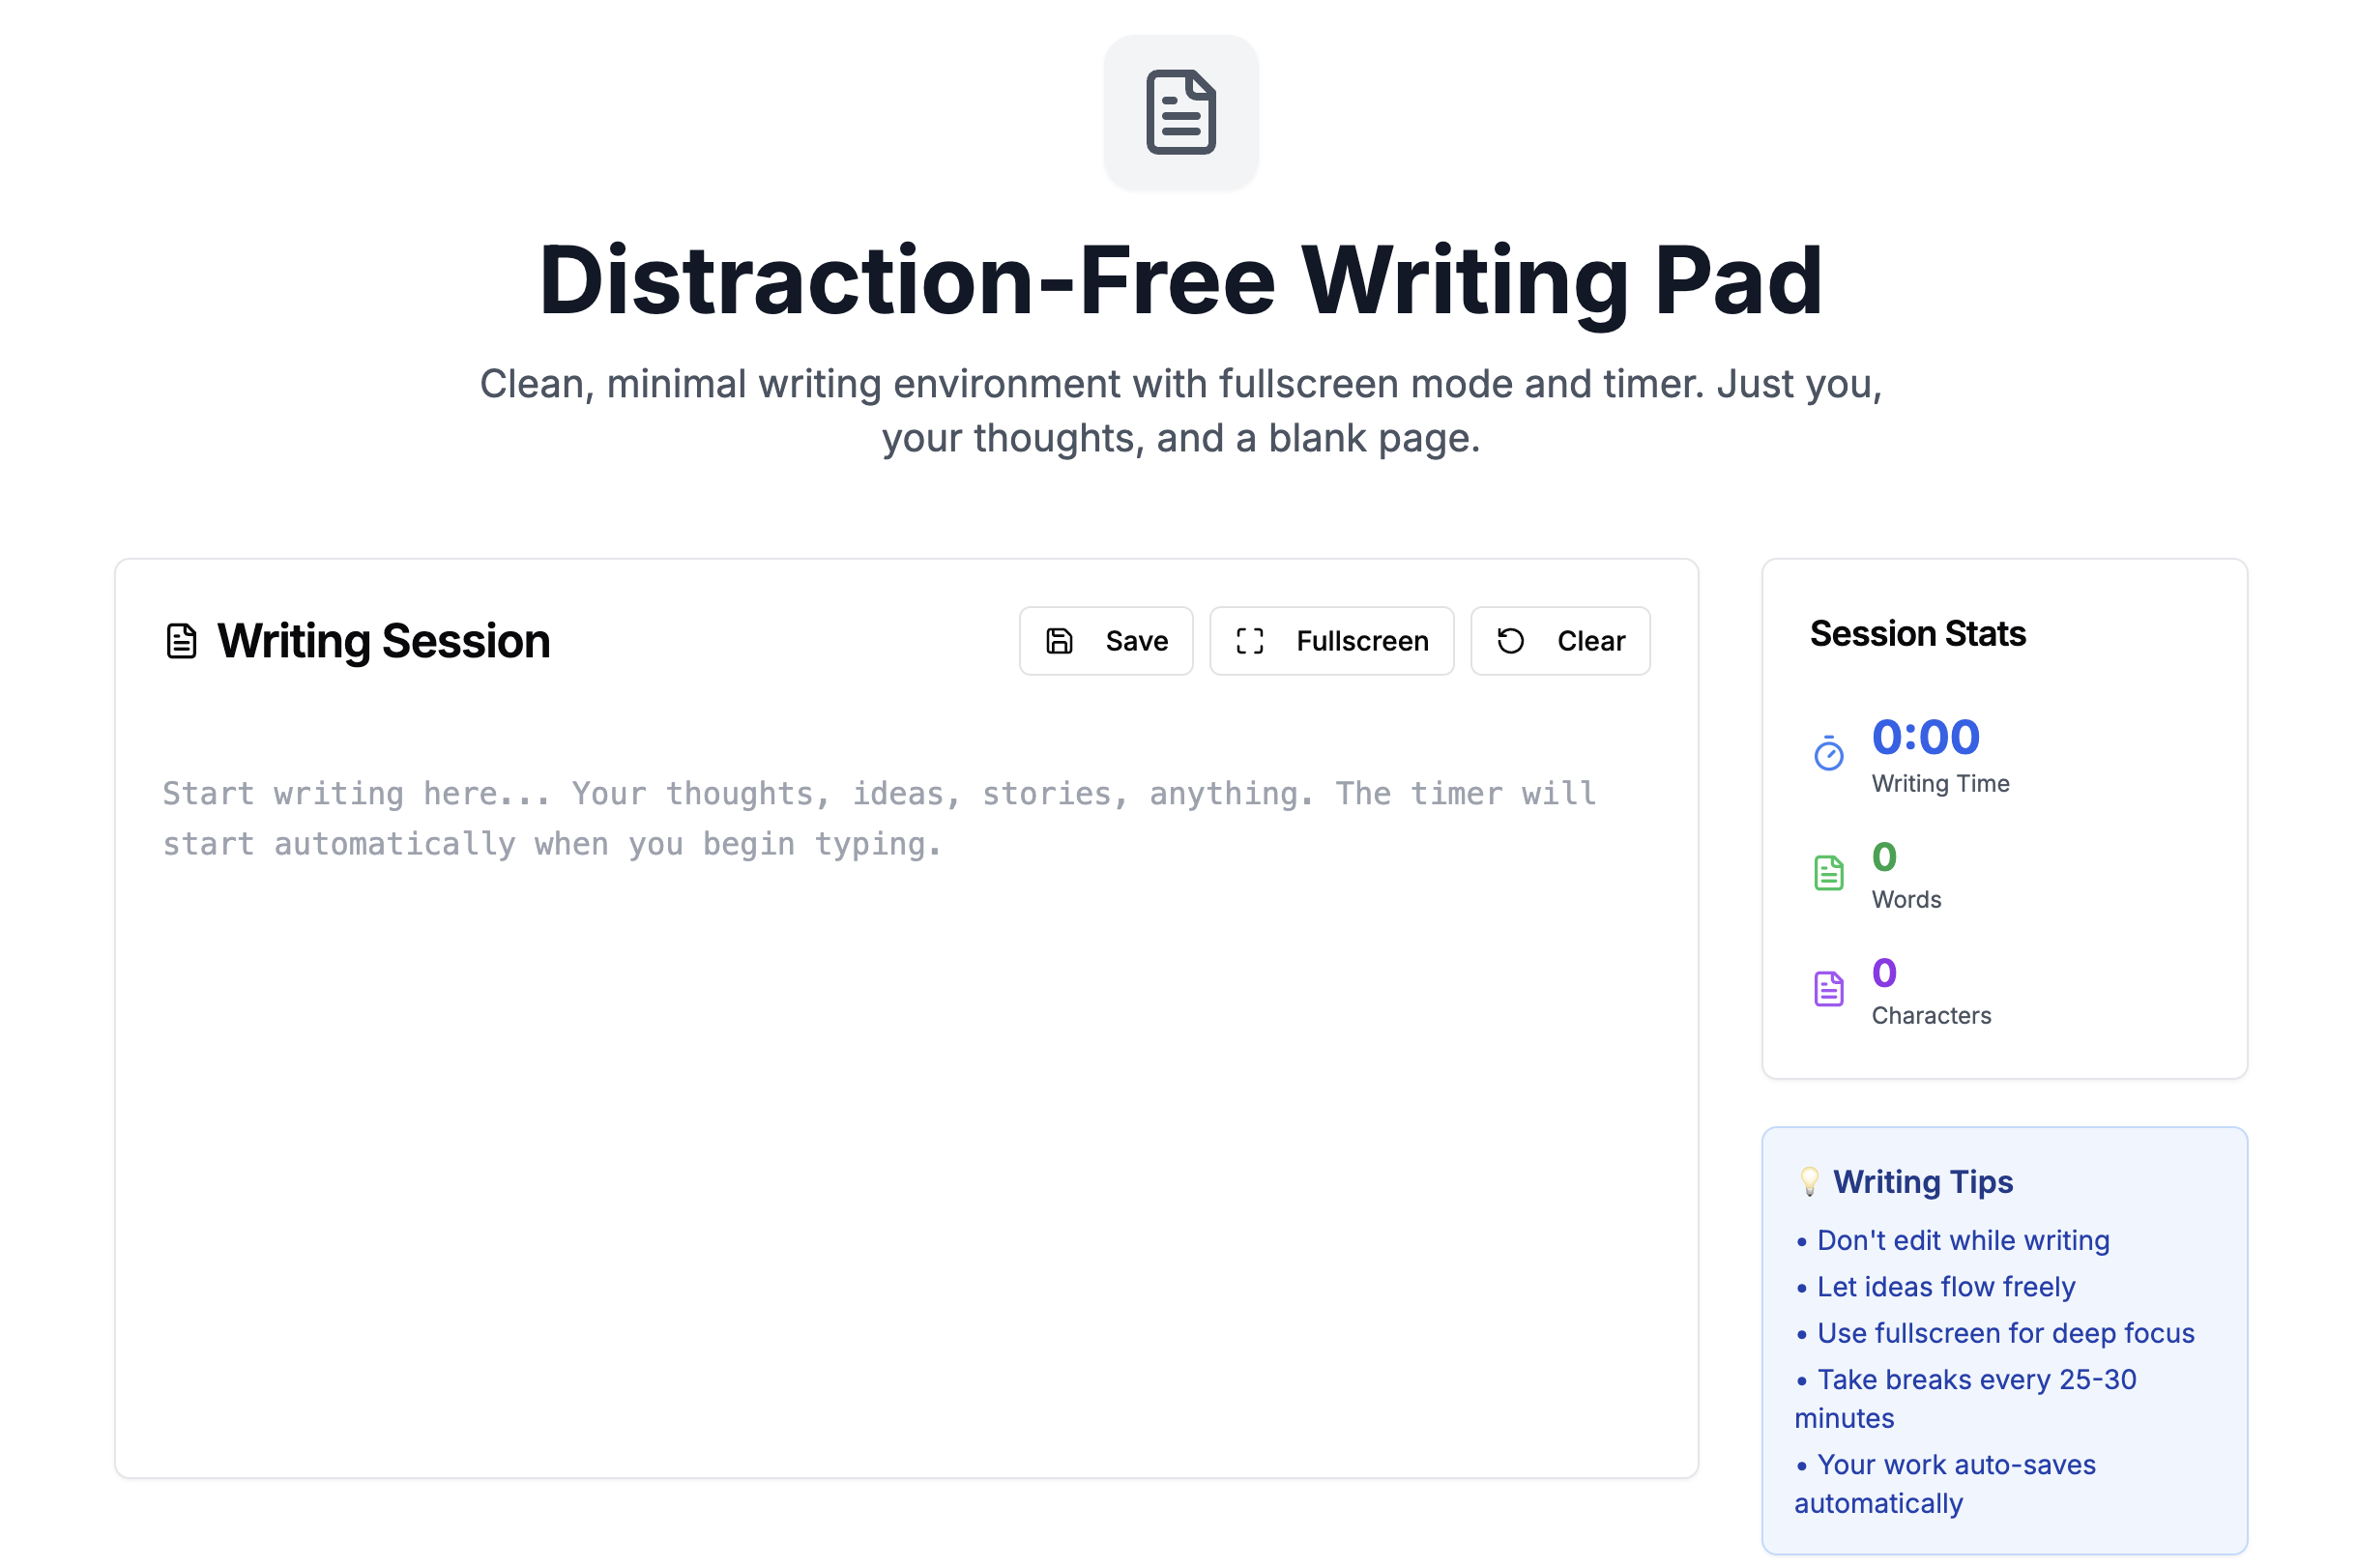The width and height of the screenshot is (2357, 1568).
Task: Click the circular arrow icon in the Clear button
Action: click(x=1510, y=641)
